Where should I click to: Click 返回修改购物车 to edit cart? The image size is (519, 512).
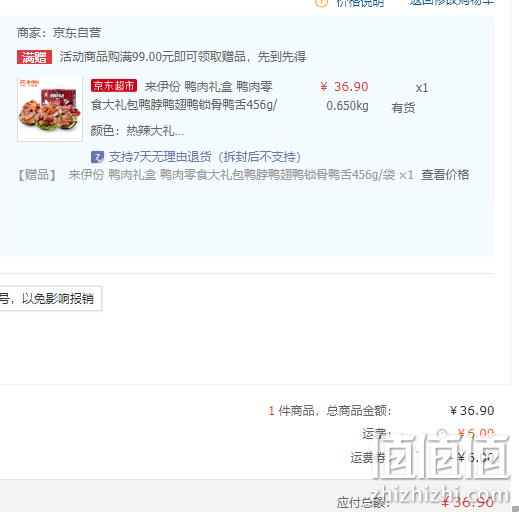pyautogui.click(x=452, y=2)
